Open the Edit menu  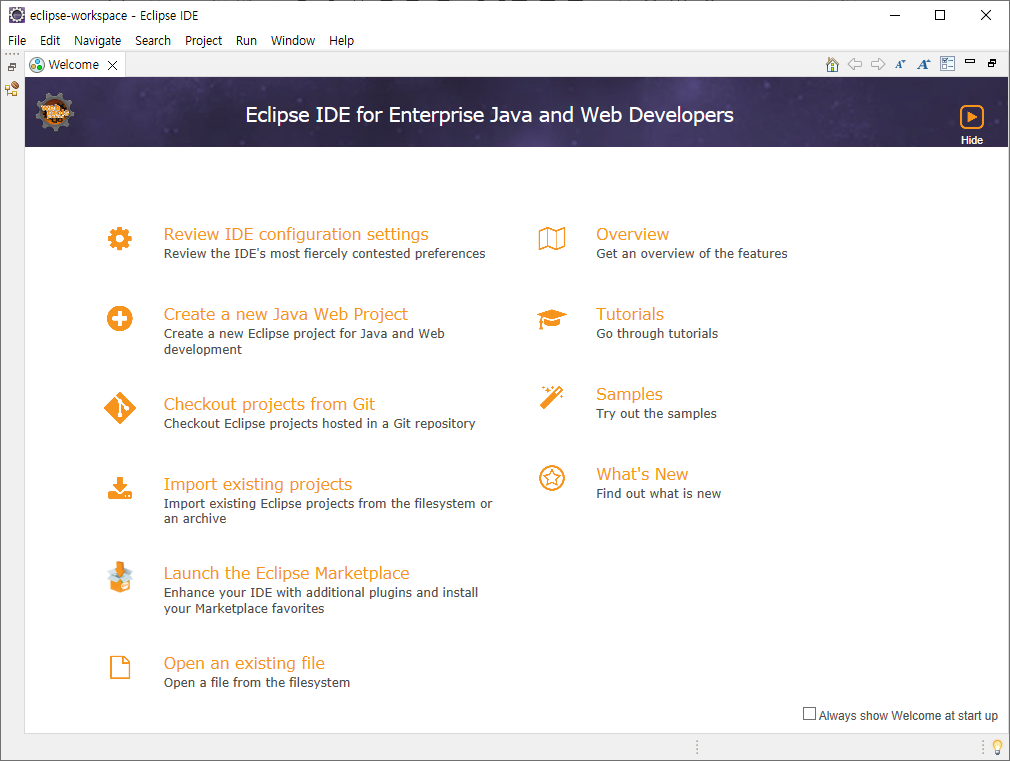click(50, 41)
